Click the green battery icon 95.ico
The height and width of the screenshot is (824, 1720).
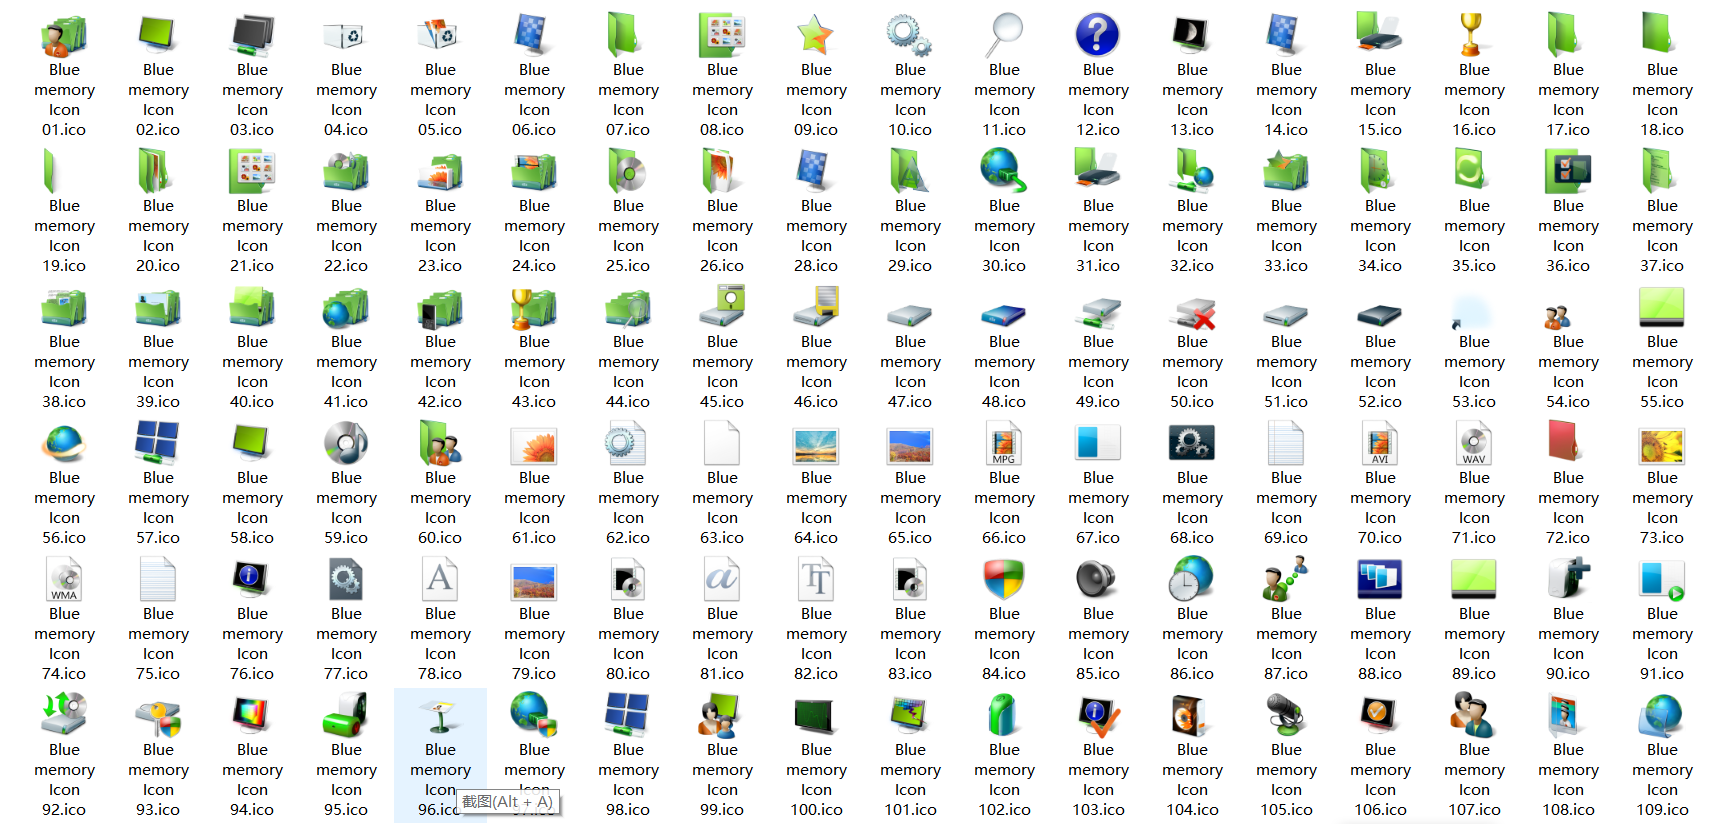point(346,716)
